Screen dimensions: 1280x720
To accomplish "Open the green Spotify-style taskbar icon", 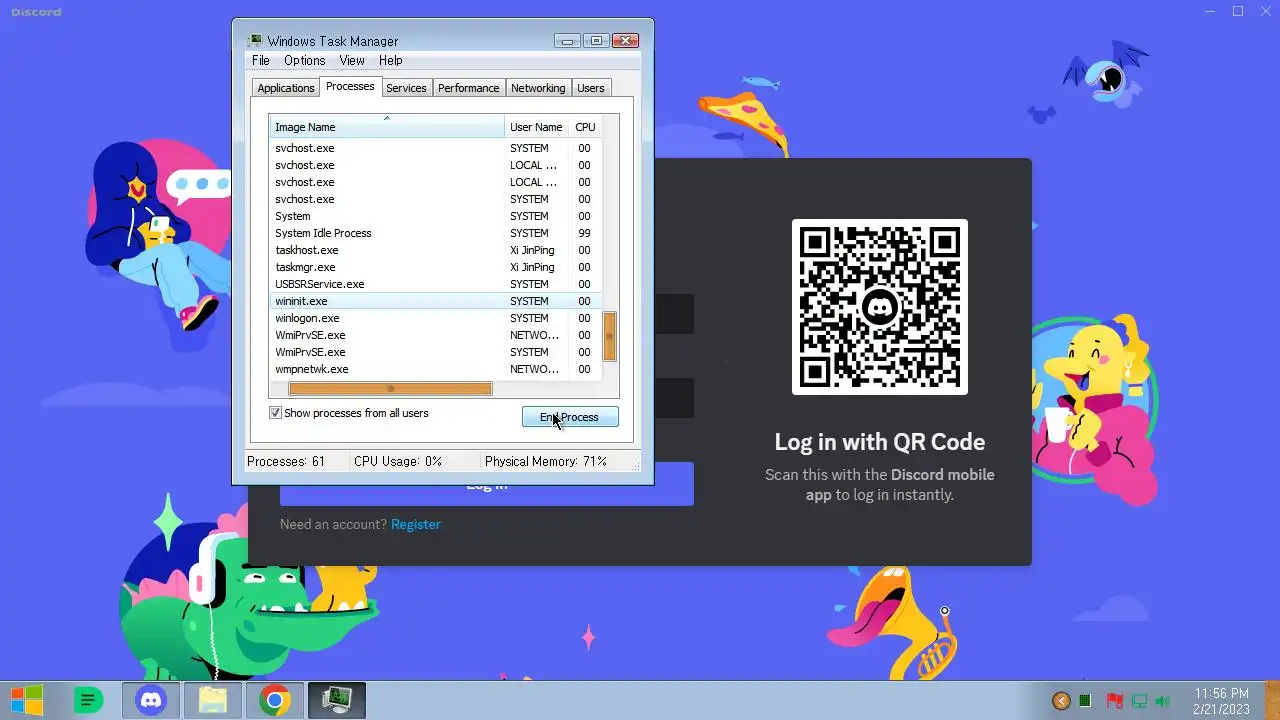I will (x=89, y=700).
